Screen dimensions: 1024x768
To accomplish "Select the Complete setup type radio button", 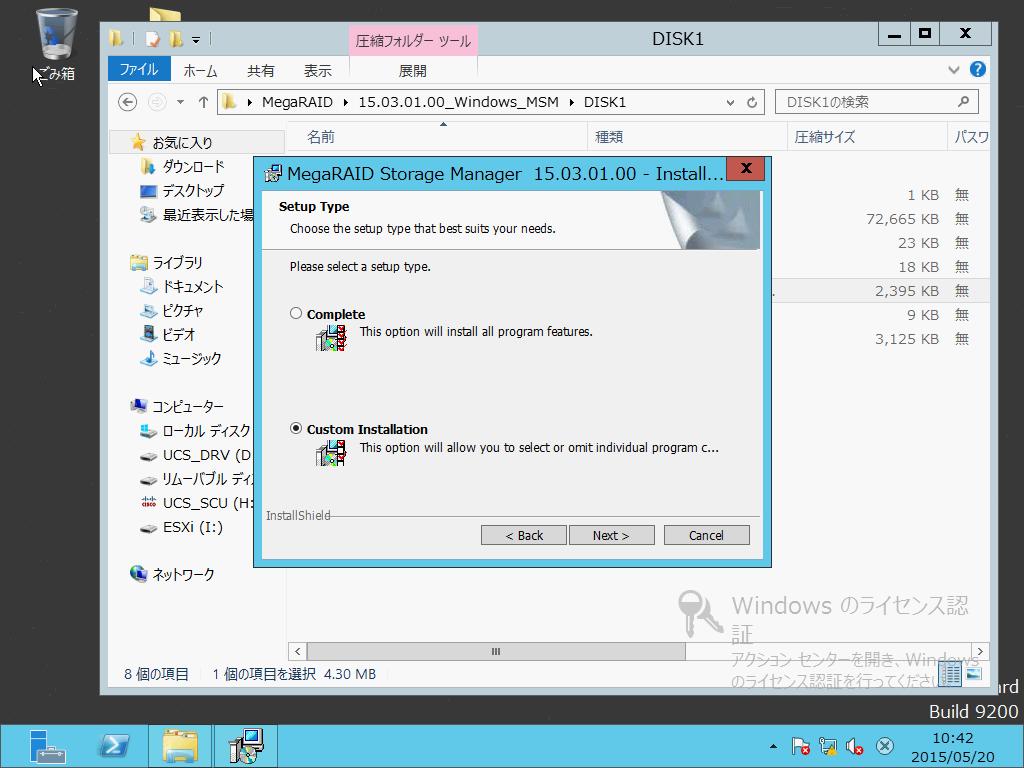I will click(x=296, y=313).
